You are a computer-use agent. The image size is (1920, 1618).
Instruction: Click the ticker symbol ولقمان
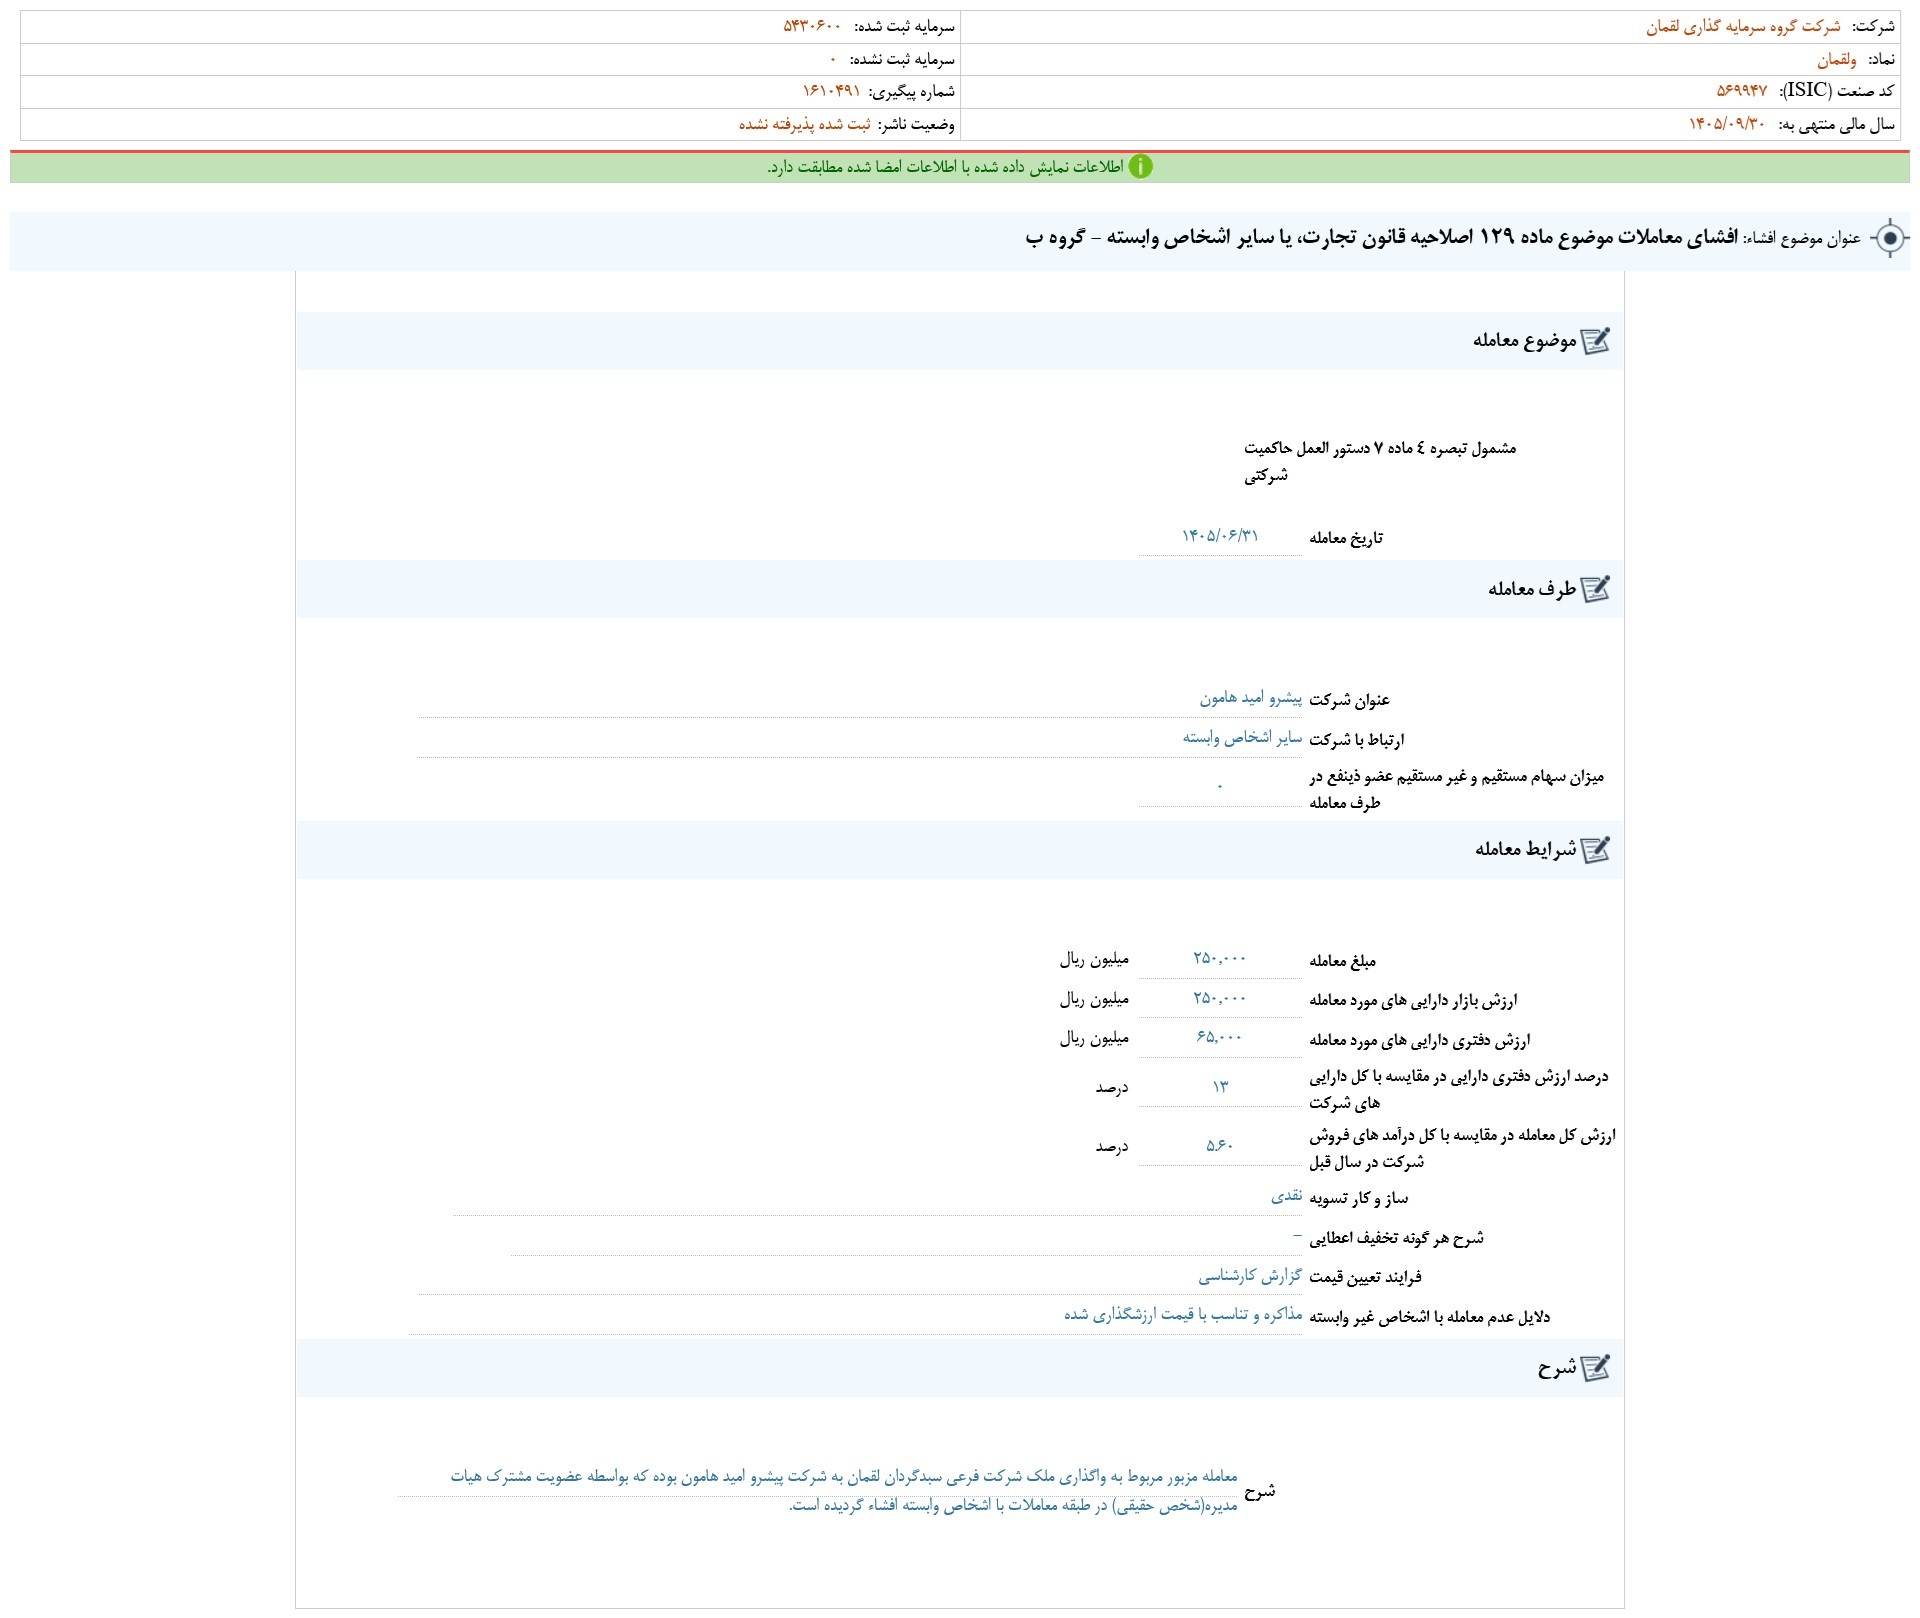(1837, 60)
